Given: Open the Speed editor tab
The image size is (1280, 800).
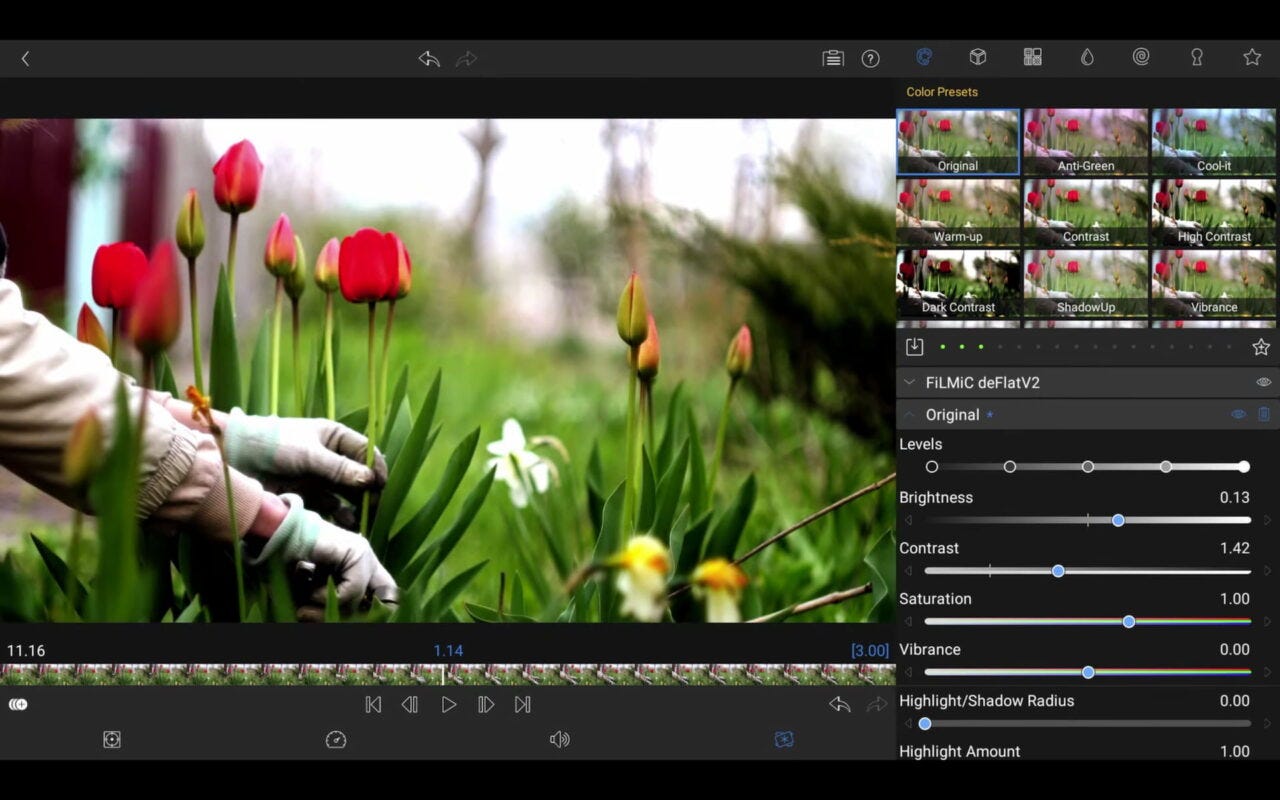Looking at the screenshot, I should (x=336, y=739).
